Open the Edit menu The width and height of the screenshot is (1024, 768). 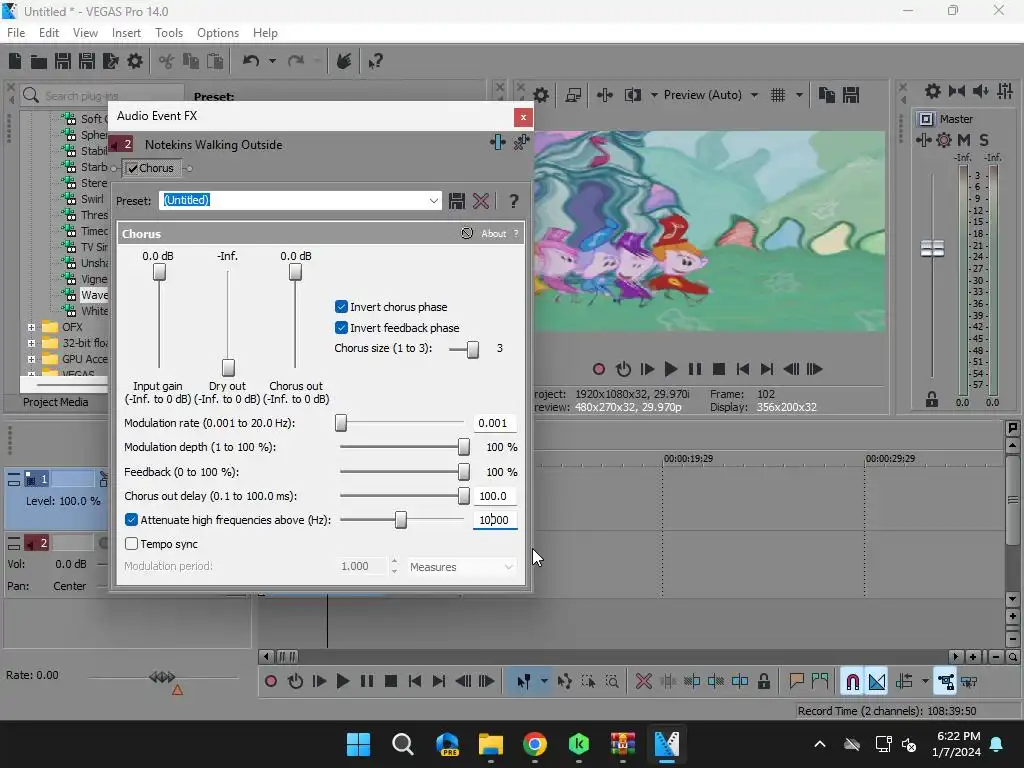[x=49, y=33]
